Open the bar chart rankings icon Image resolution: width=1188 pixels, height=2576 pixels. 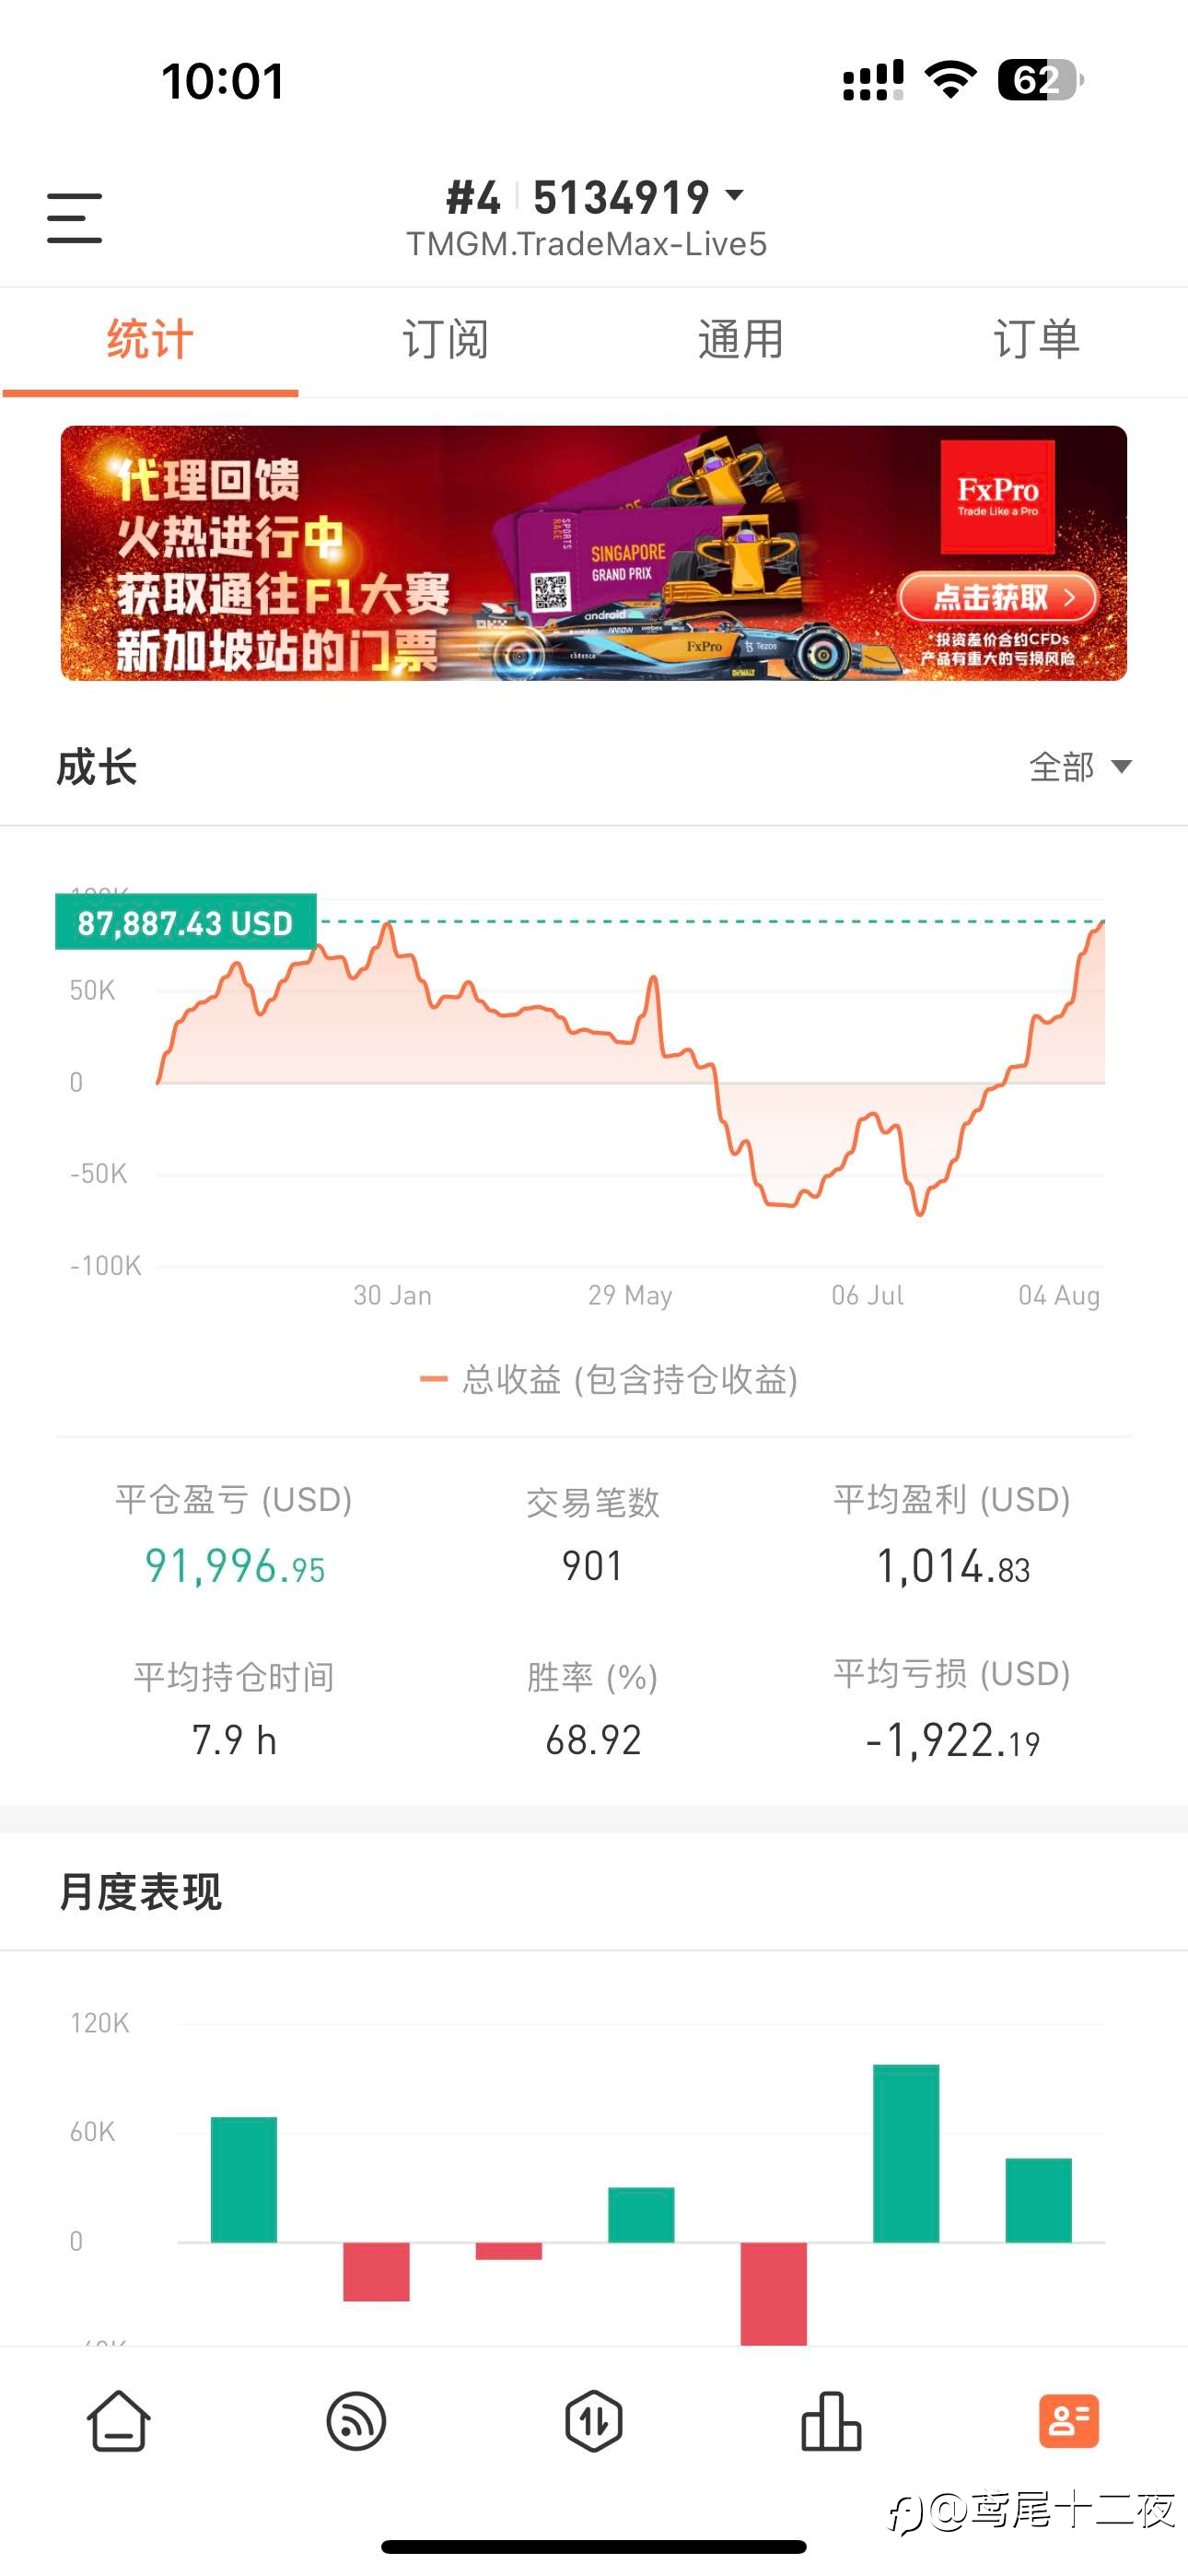(x=831, y=2421)
